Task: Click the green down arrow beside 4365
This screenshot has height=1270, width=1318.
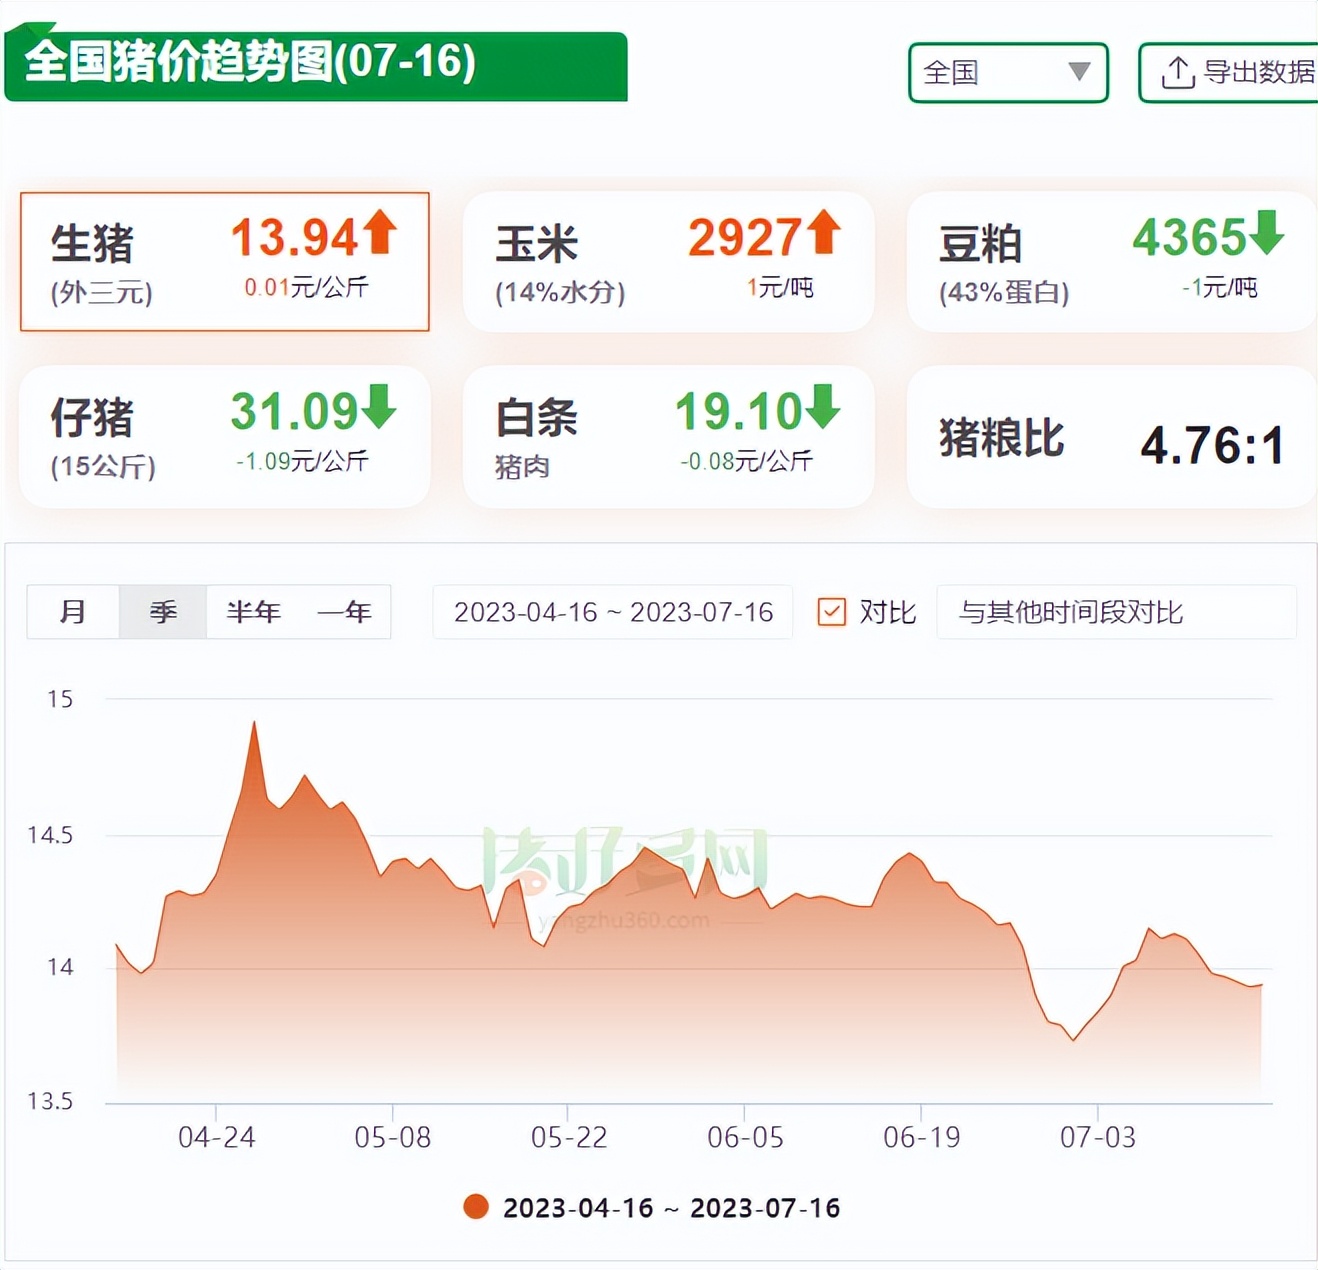Action: point(1266,233)
